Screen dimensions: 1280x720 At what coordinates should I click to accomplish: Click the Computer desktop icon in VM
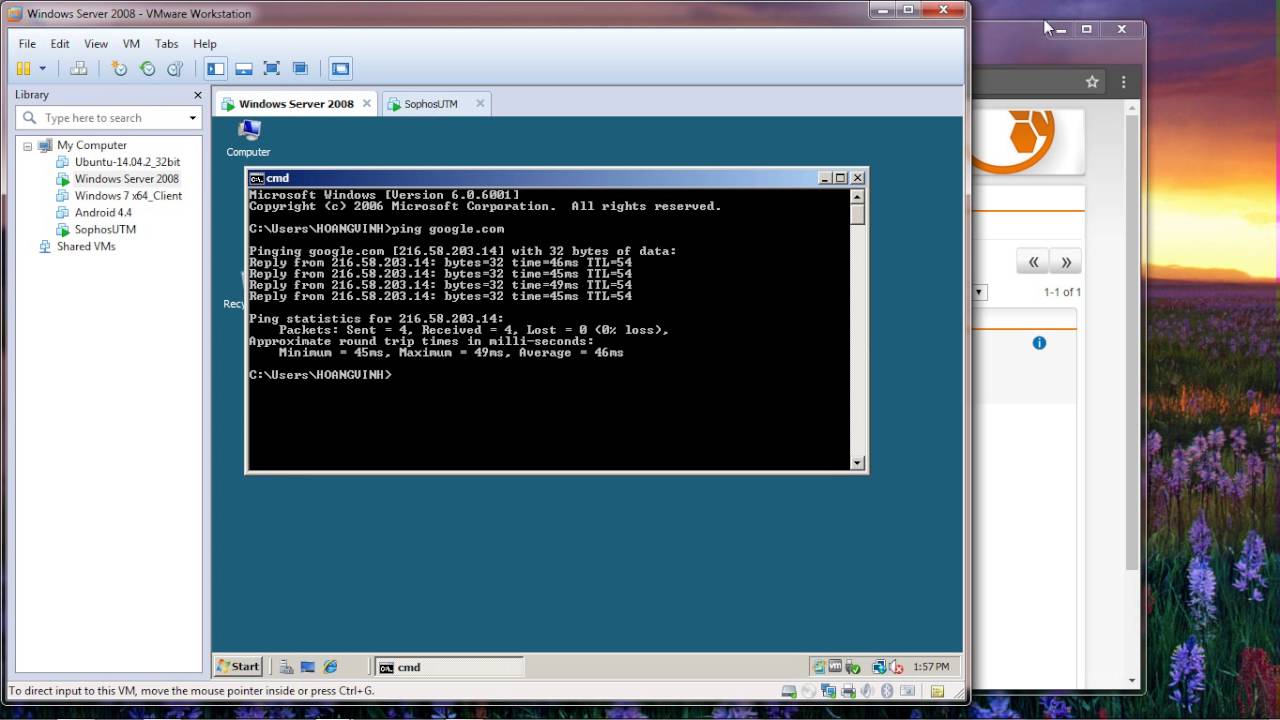(248, 138)
